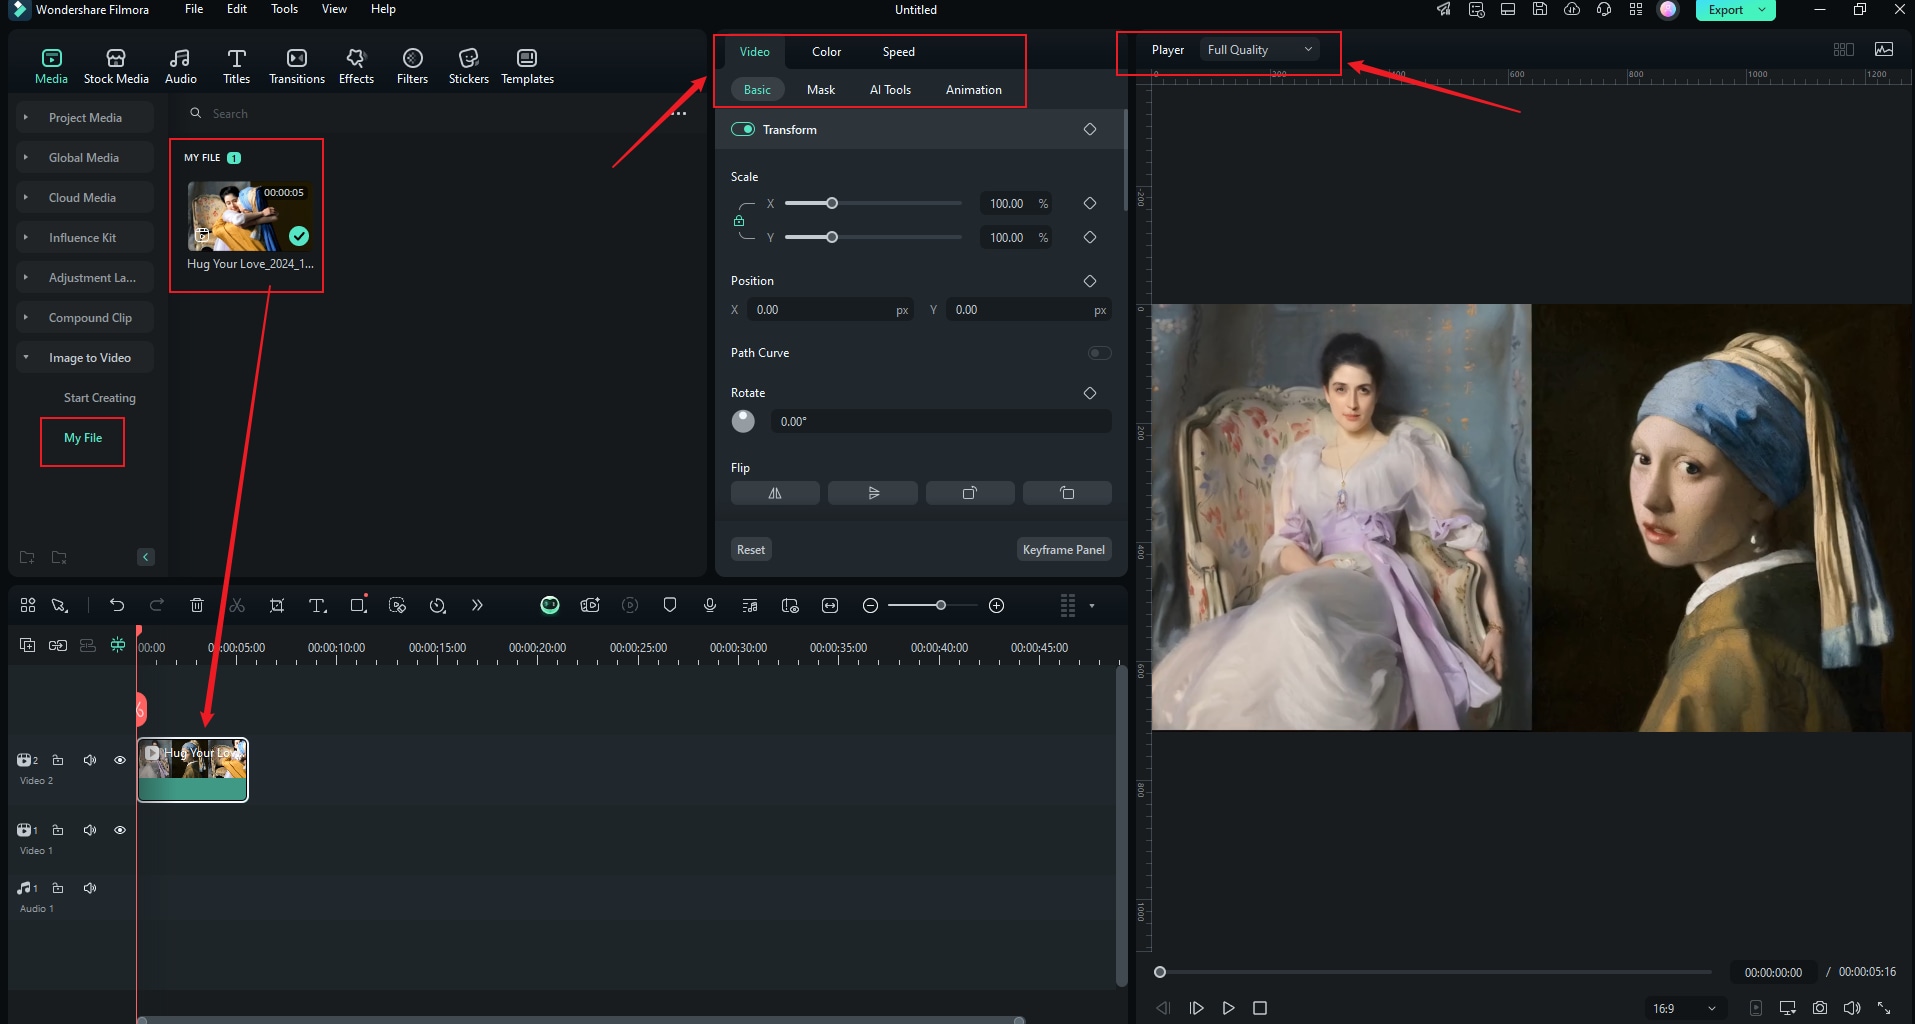Flip the clip vertically
The width and height of the screenshot is (1915, 1024).
[x=873, y=493]
